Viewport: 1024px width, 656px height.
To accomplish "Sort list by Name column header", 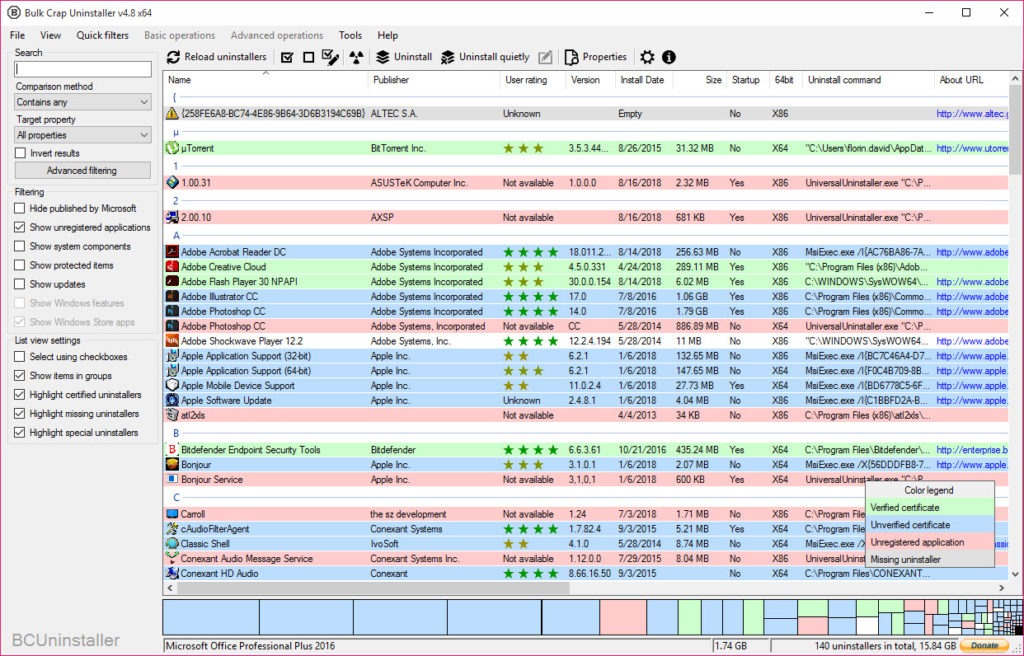I will point(266,80).
